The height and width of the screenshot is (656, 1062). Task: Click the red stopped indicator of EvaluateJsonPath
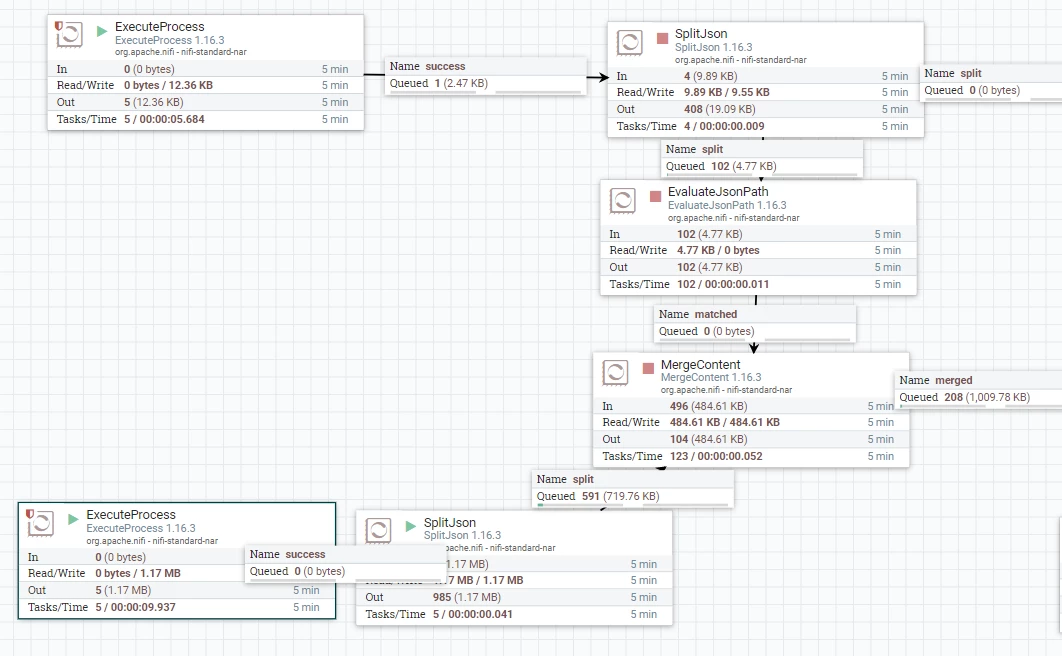pyautogui.click(x=655, y=196)
